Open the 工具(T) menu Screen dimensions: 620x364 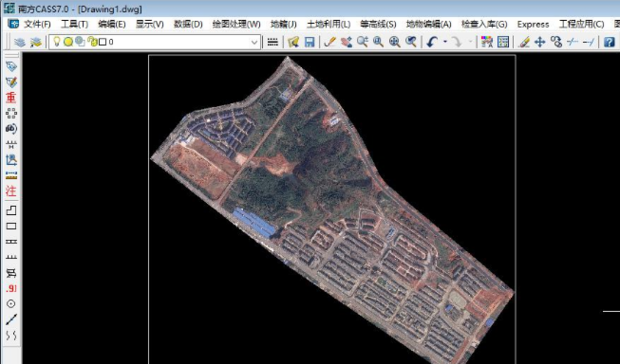tap(74, 25)
